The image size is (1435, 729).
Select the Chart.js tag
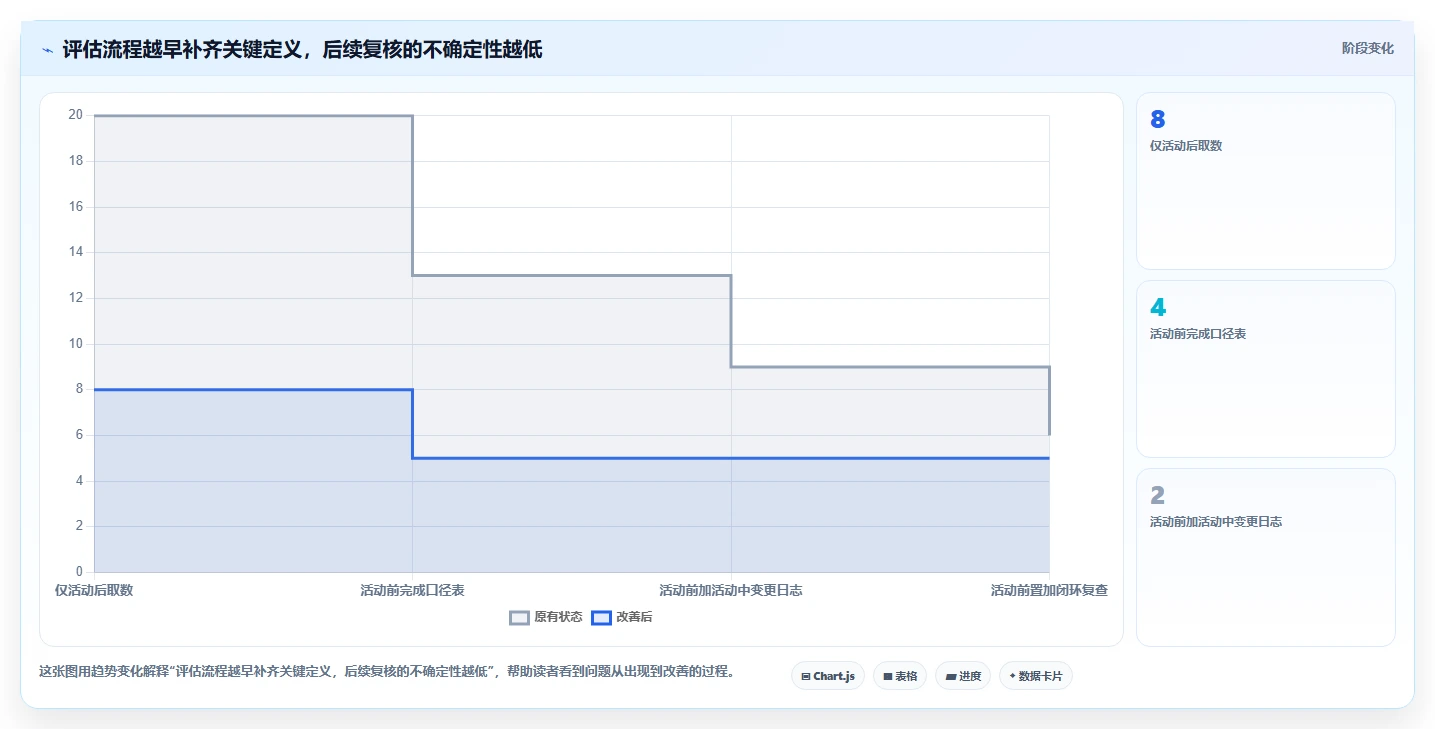828,676
